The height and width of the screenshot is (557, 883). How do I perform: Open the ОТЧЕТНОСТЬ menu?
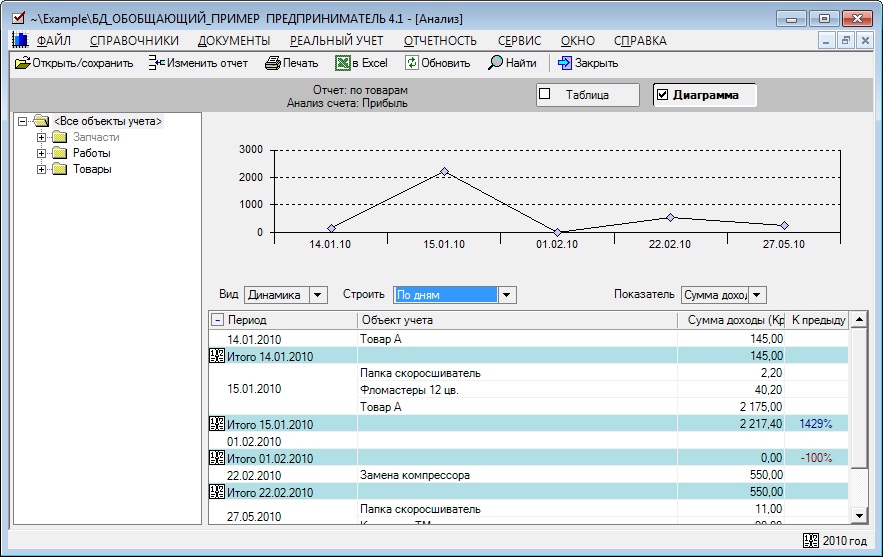[440, 41]
